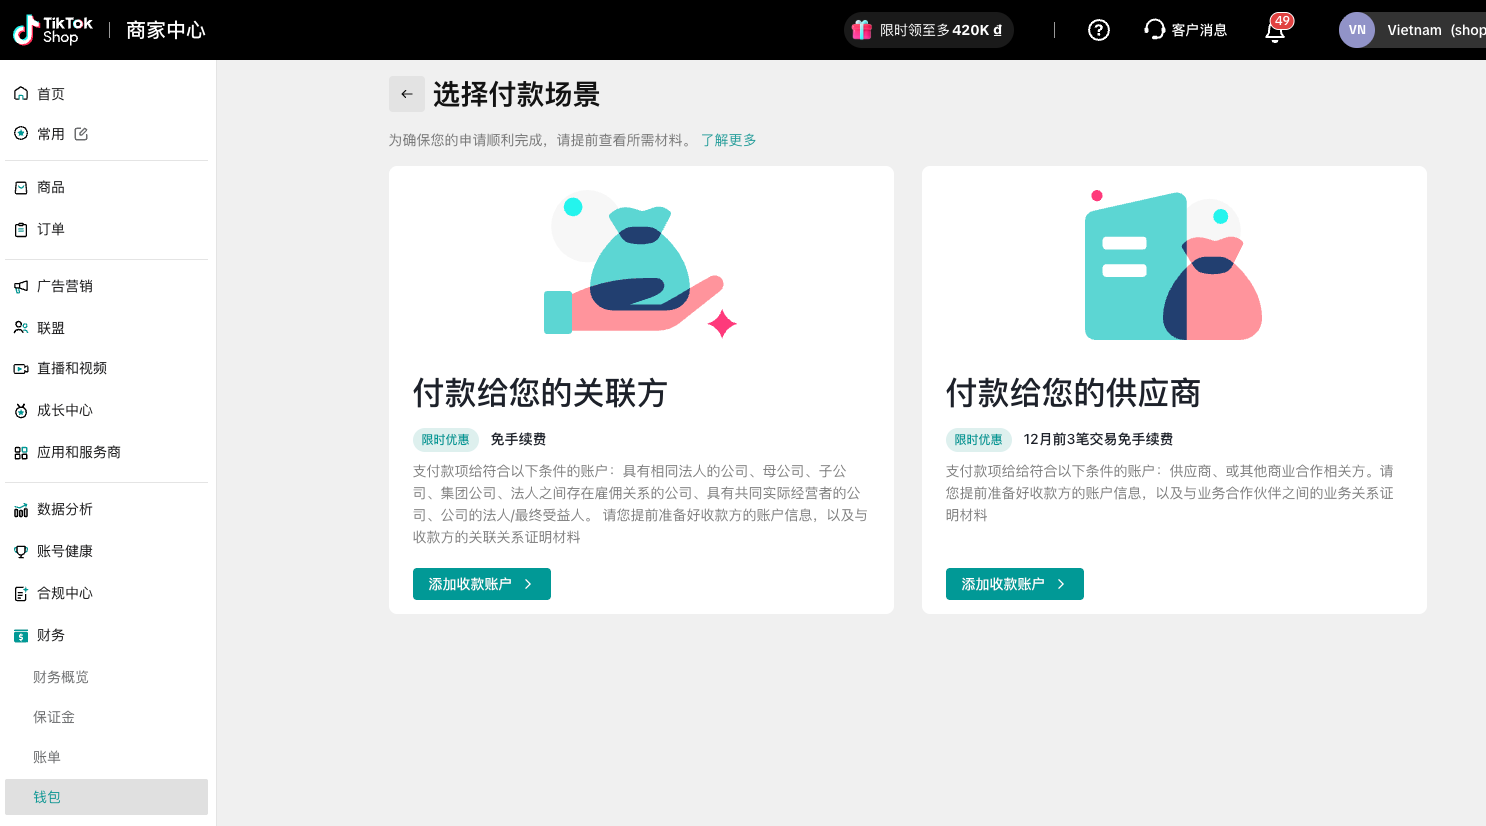Expand the 商品 sidebar section
Viewport: 1486px width, 826px height.
pyautogui.click(x=51, y=187)
